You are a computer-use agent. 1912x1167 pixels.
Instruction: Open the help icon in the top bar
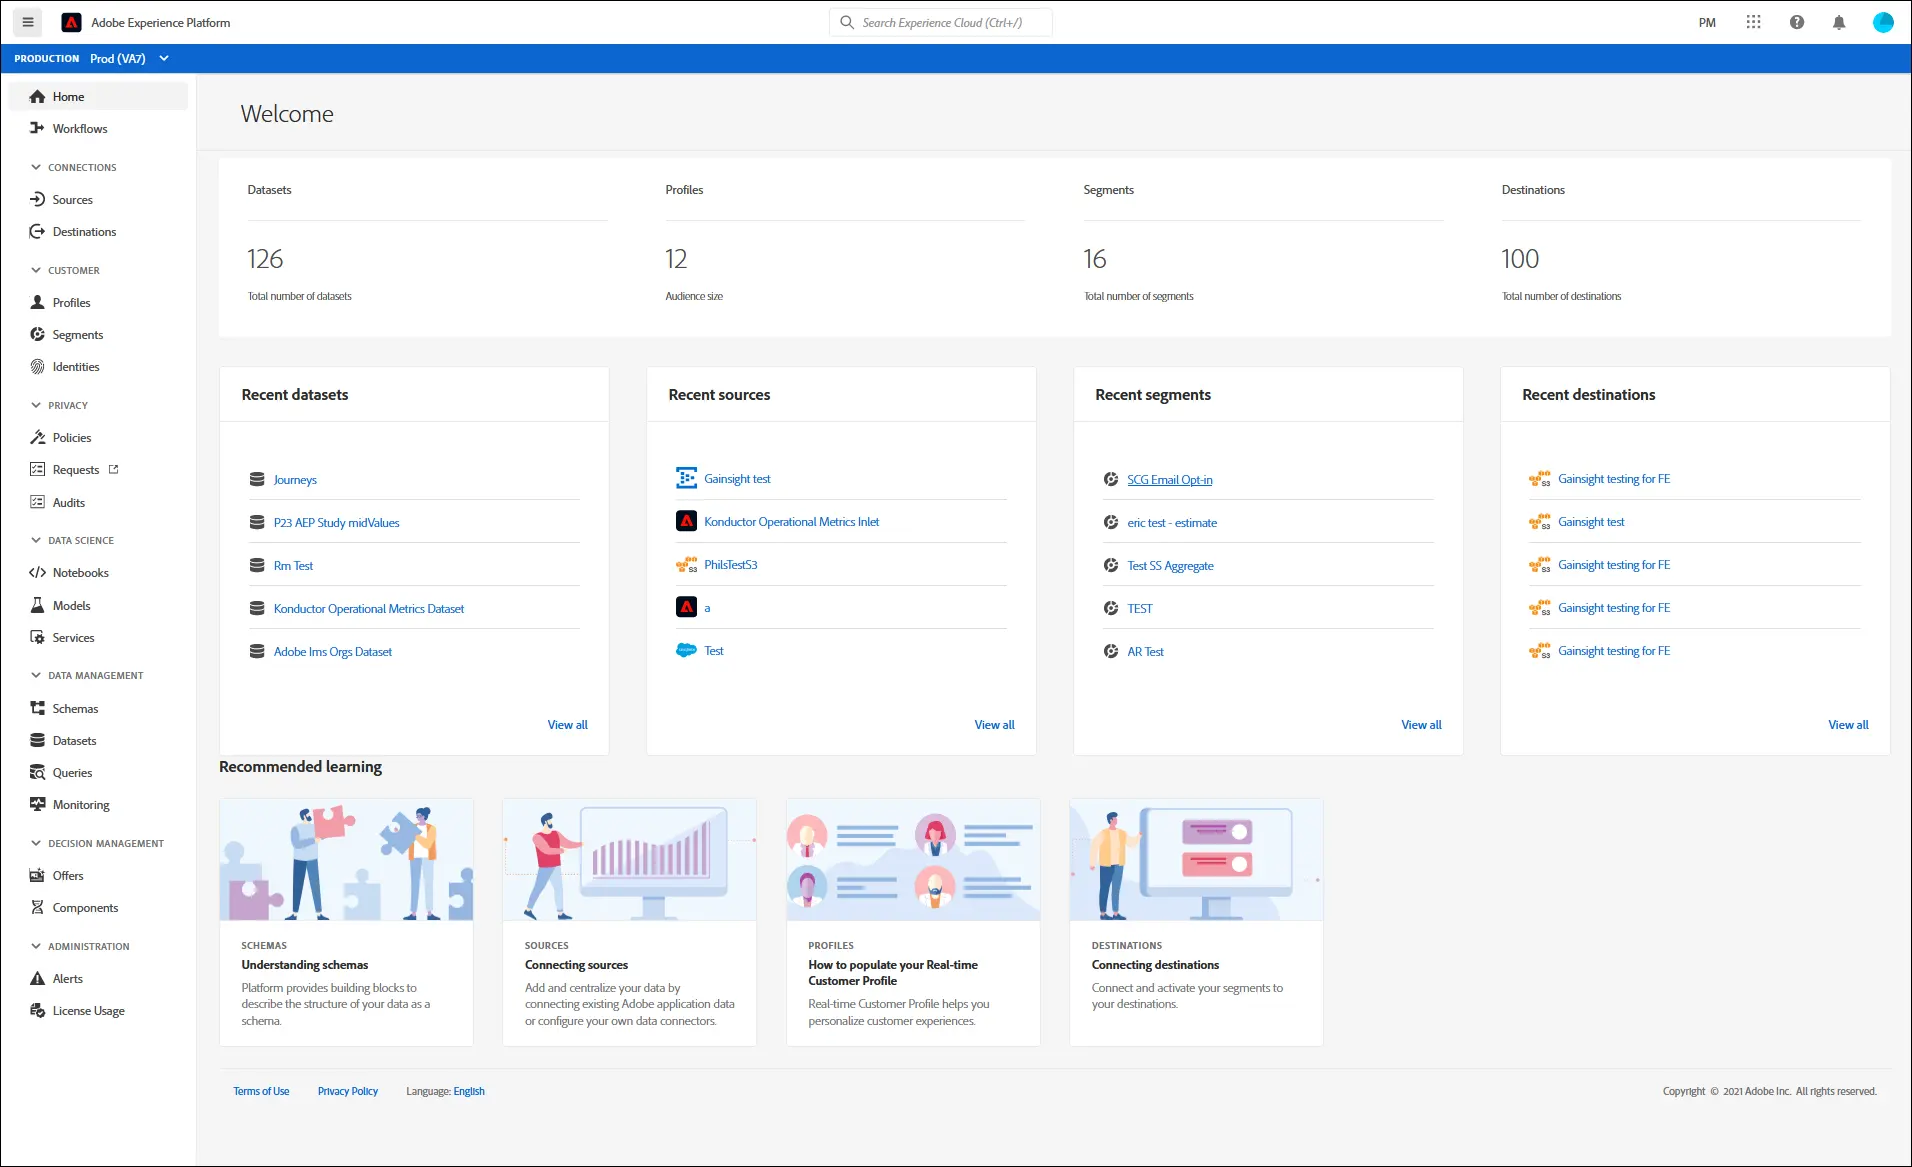[1796, 21]
